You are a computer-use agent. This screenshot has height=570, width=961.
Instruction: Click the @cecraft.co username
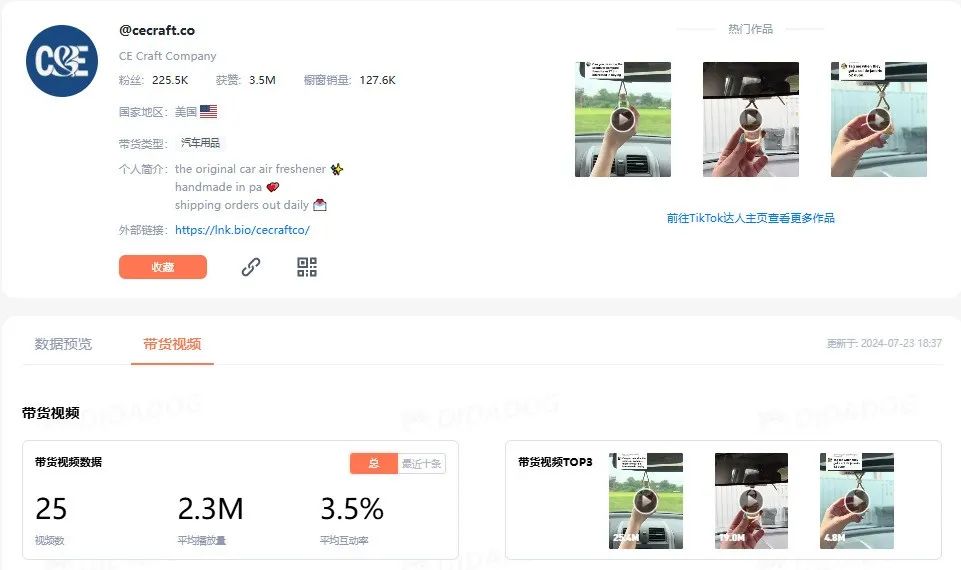[157, 30]
